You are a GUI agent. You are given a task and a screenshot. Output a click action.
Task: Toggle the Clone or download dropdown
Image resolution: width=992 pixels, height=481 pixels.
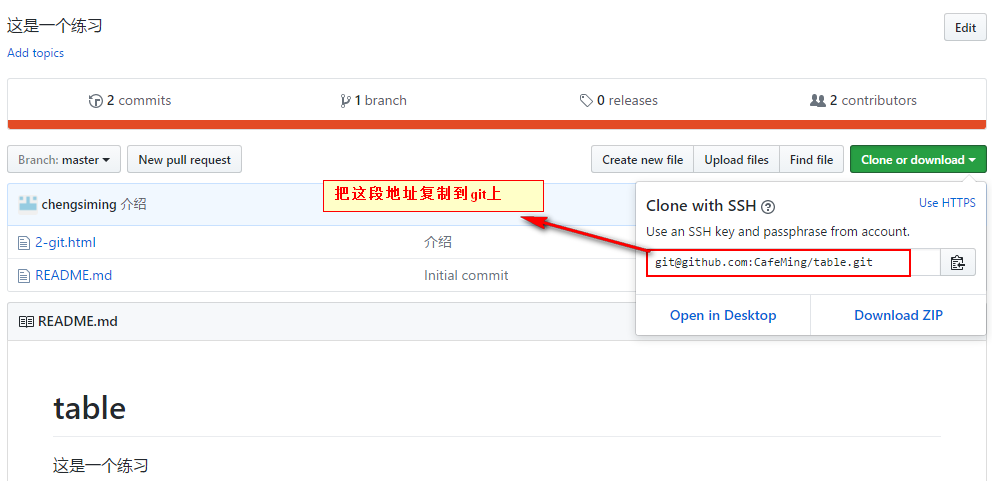tap(918, 159)
